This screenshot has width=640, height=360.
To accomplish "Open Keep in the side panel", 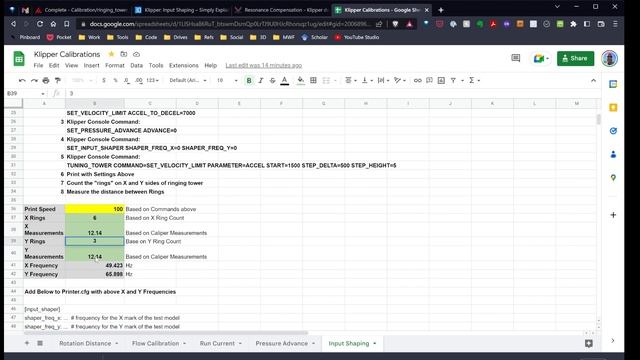I will coord(613,107).
